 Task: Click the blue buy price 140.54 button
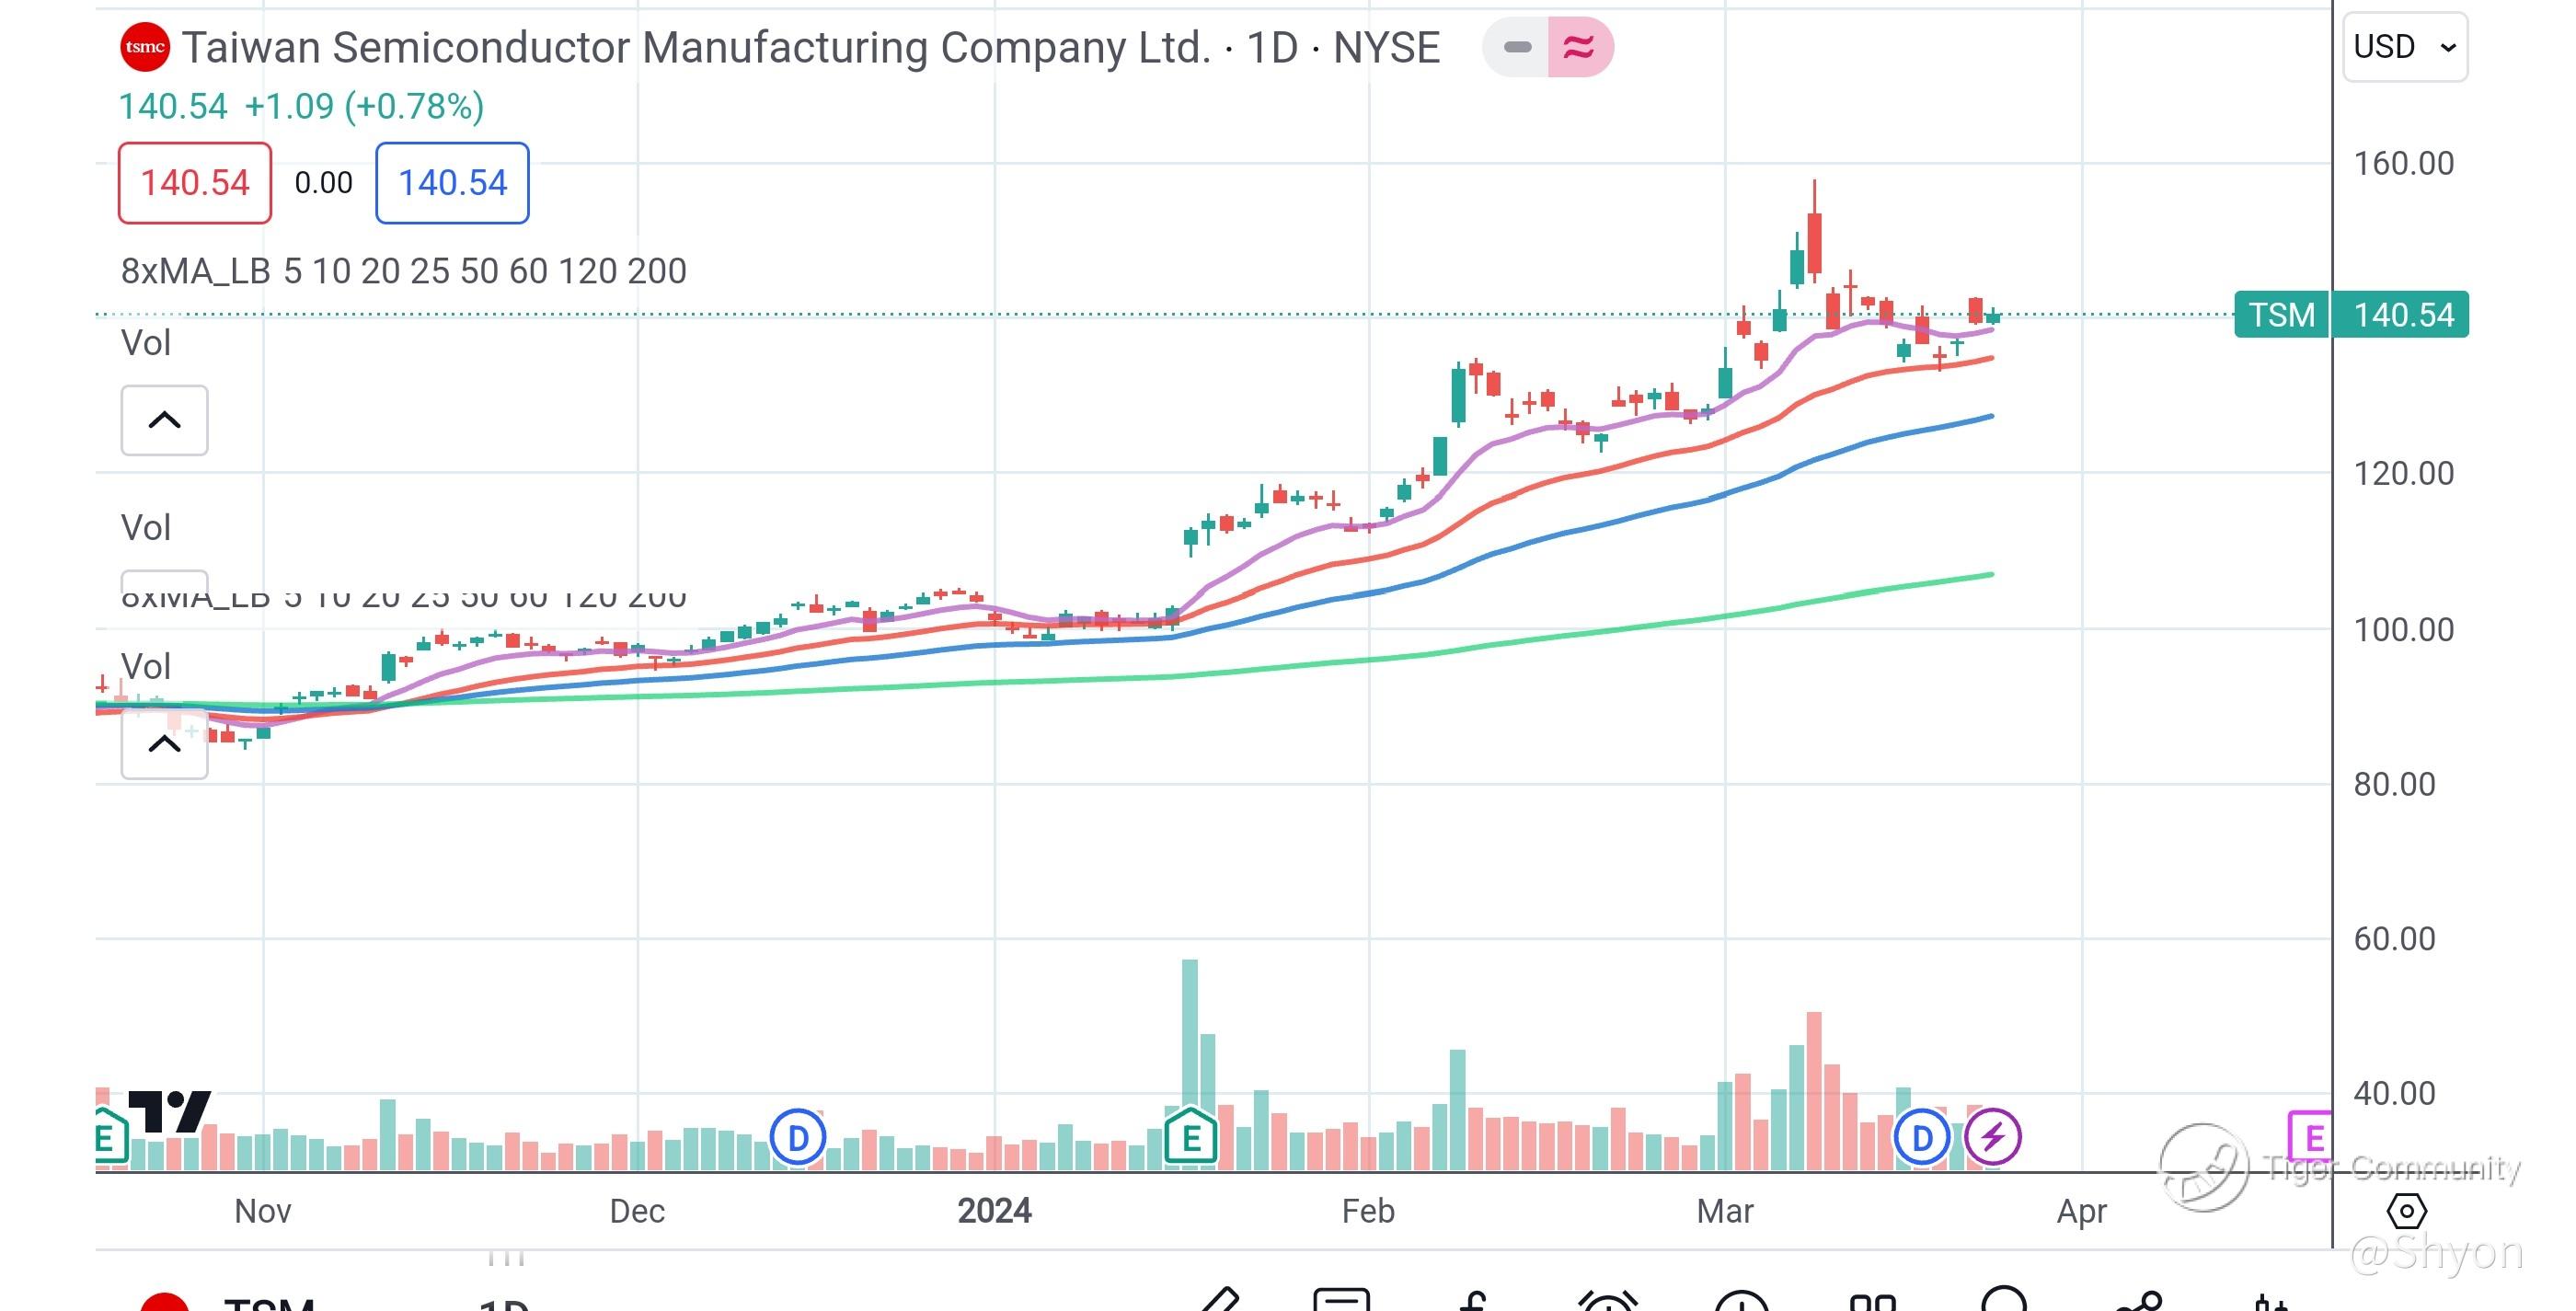point(452,183)
